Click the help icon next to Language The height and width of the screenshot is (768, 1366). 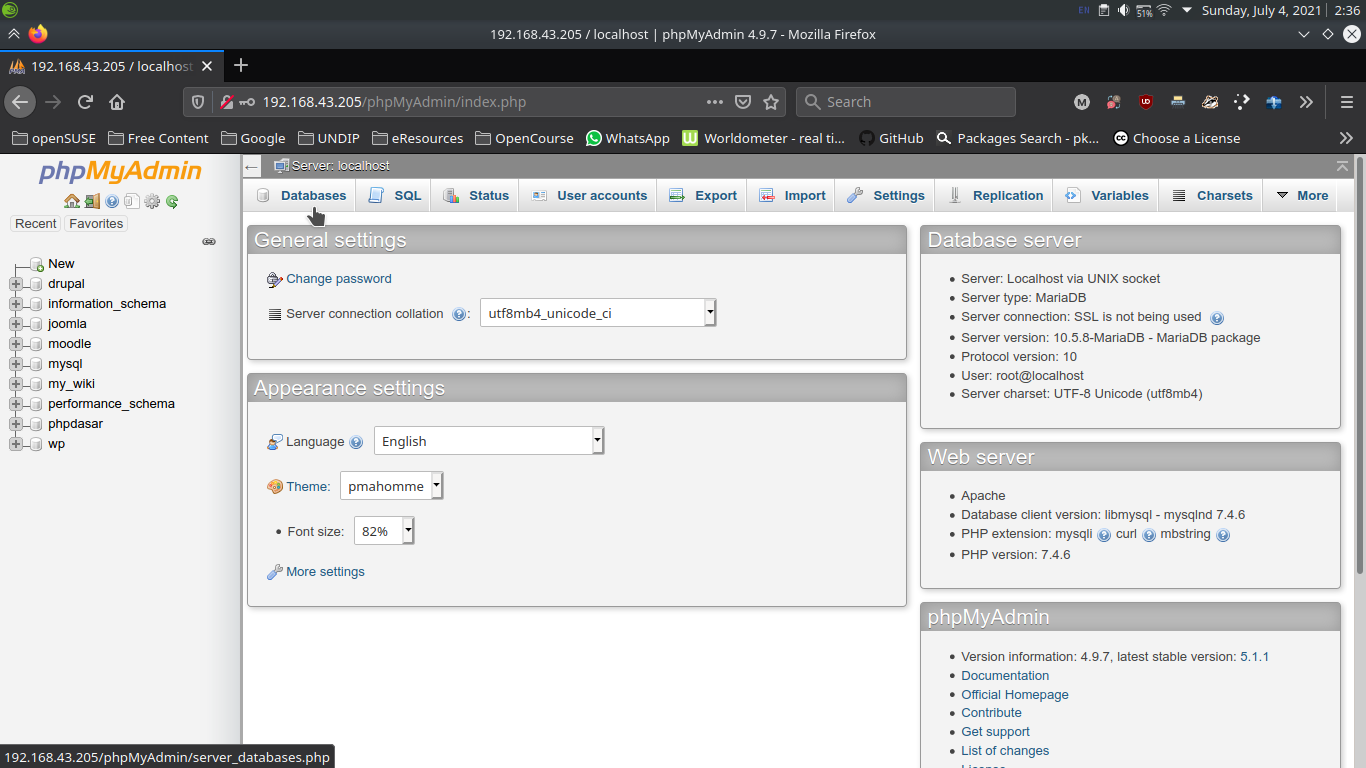[x=356, y=442]
